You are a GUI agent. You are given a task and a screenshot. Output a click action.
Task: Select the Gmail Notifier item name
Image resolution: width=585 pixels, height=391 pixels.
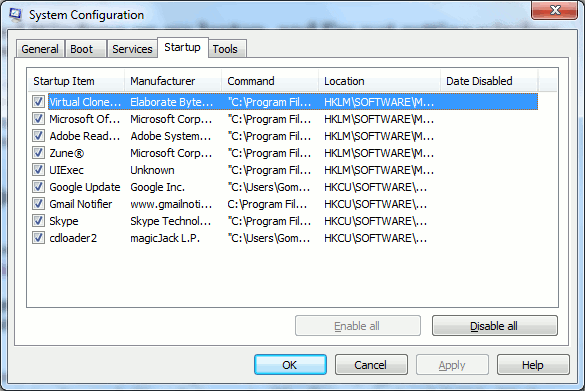click(81, 204)
